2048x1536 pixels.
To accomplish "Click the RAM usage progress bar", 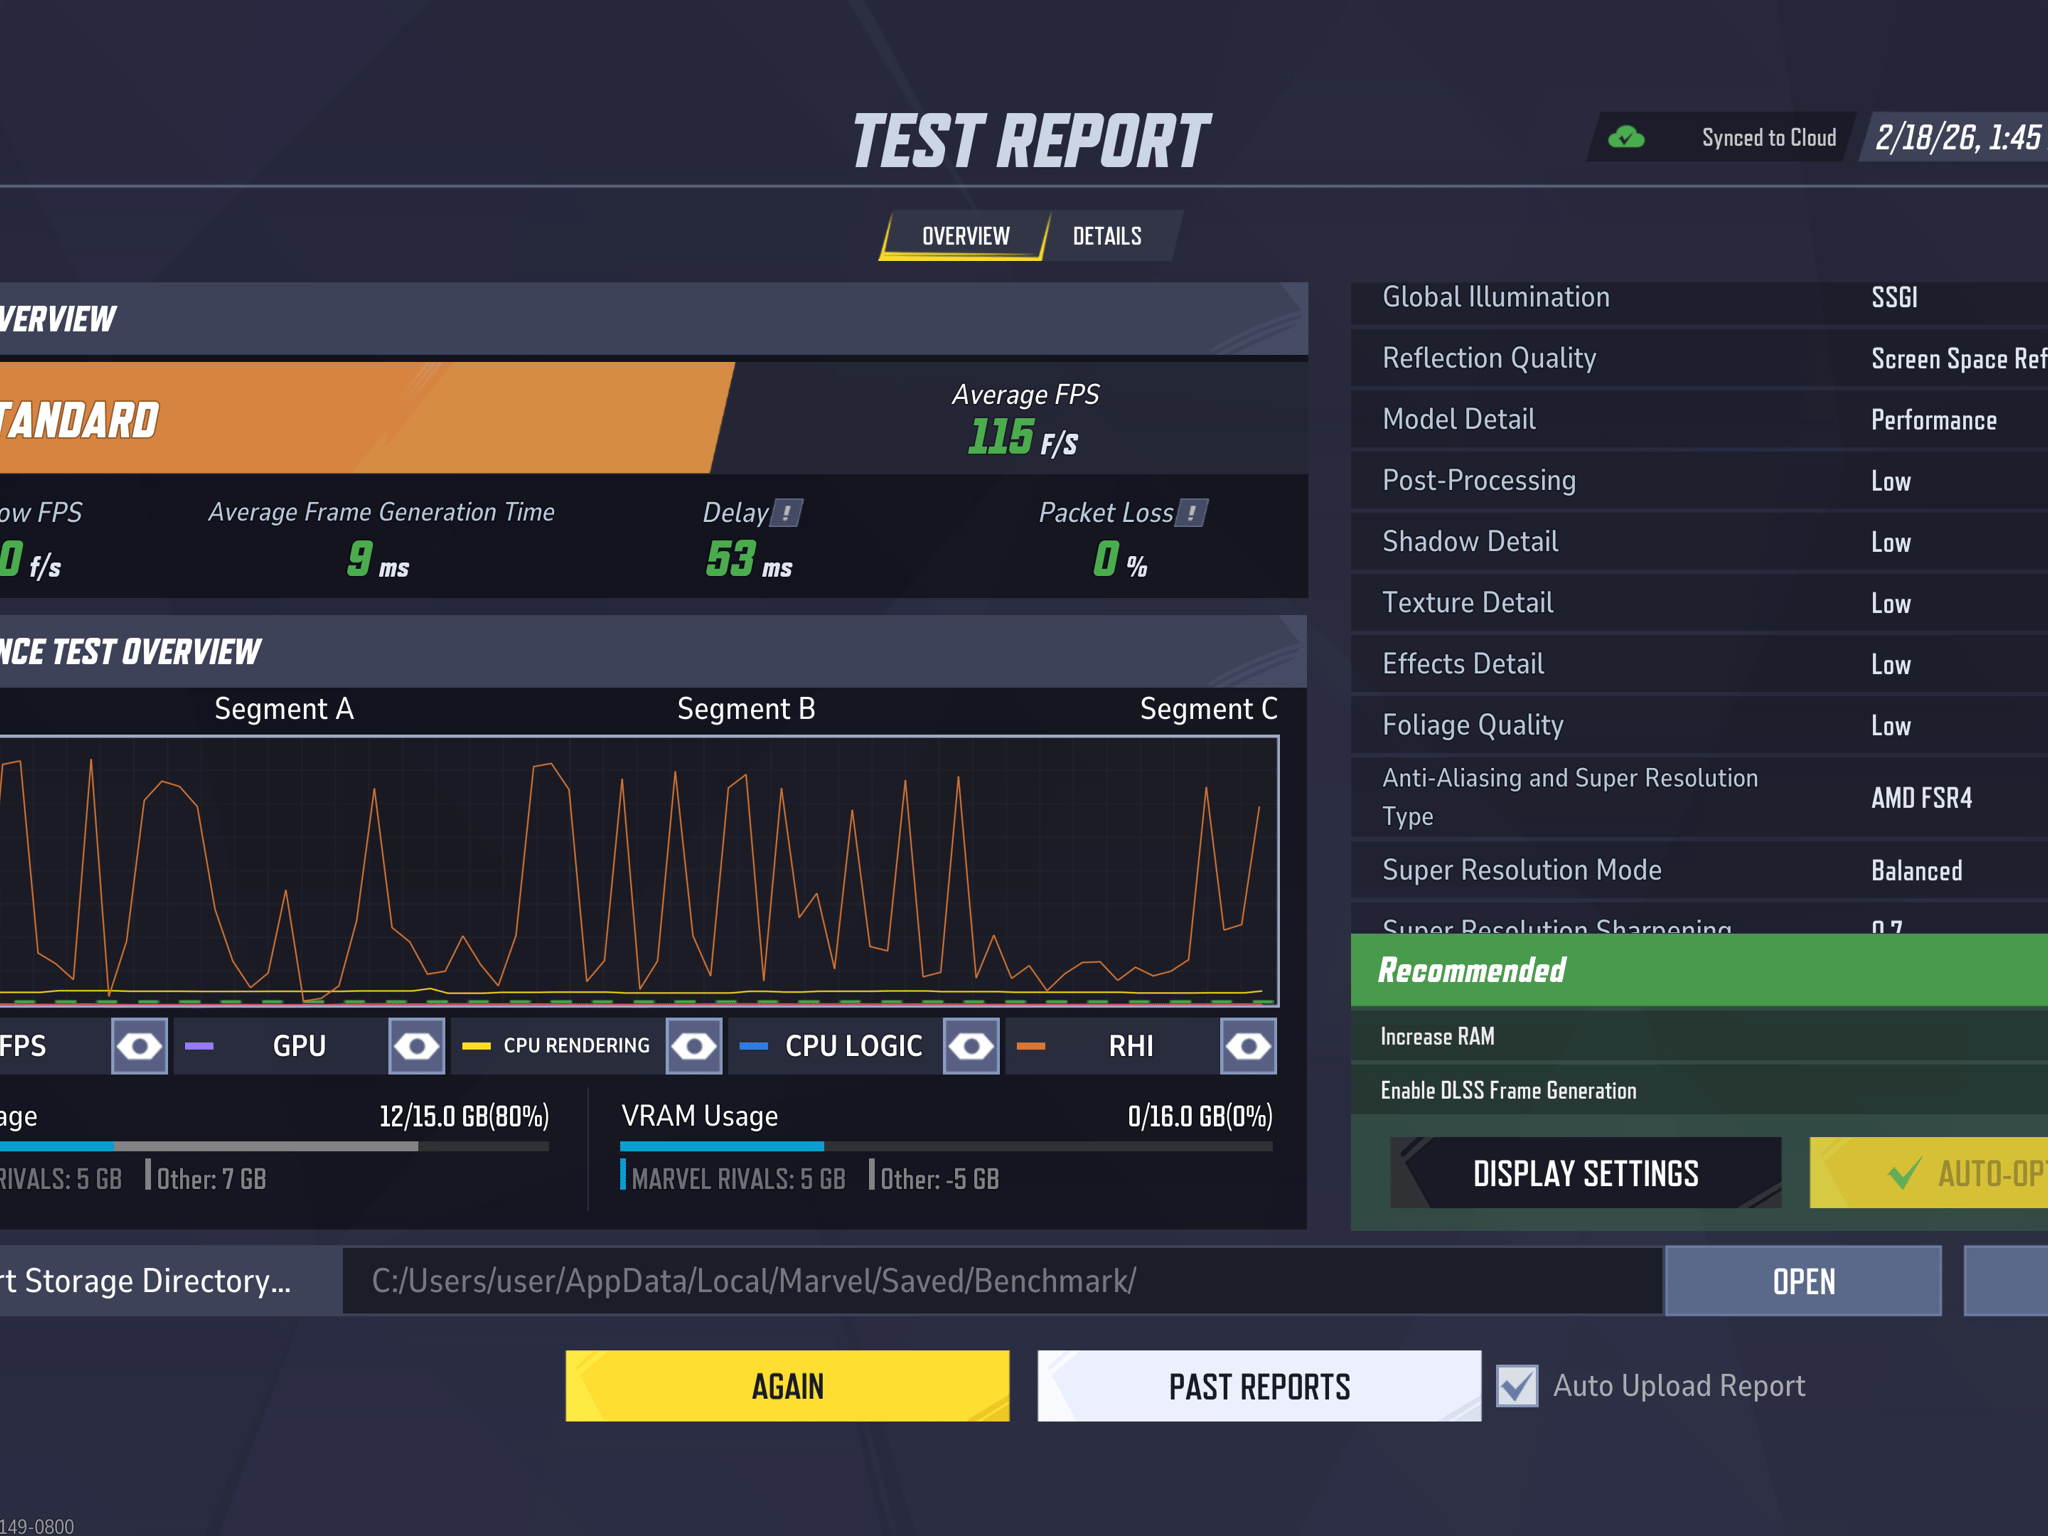I will pos(274,1146).
